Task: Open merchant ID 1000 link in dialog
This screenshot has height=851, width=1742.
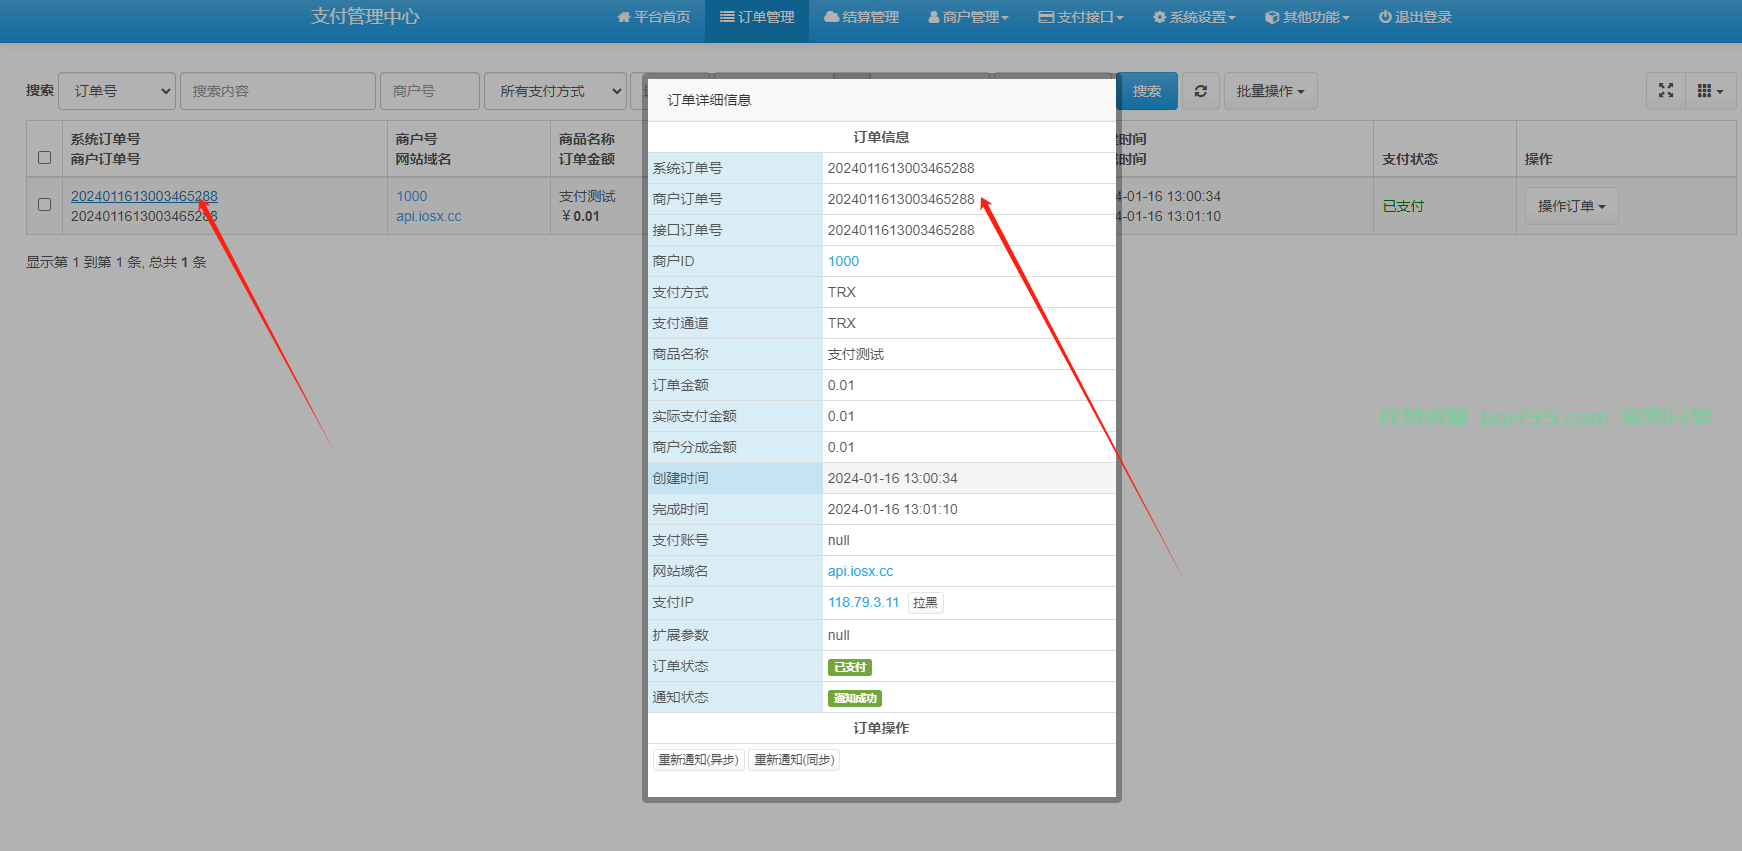Action: click(843, 261)
